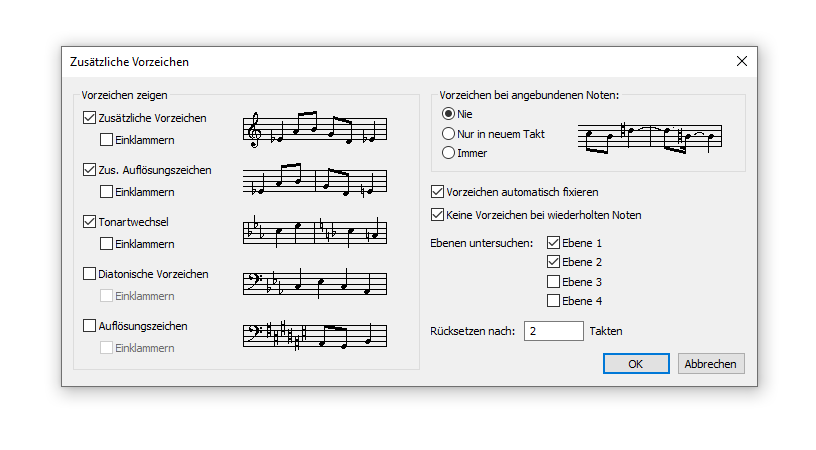
Task: Click the Auflösungszeichen naturals notation example
Action: [315, 336]
